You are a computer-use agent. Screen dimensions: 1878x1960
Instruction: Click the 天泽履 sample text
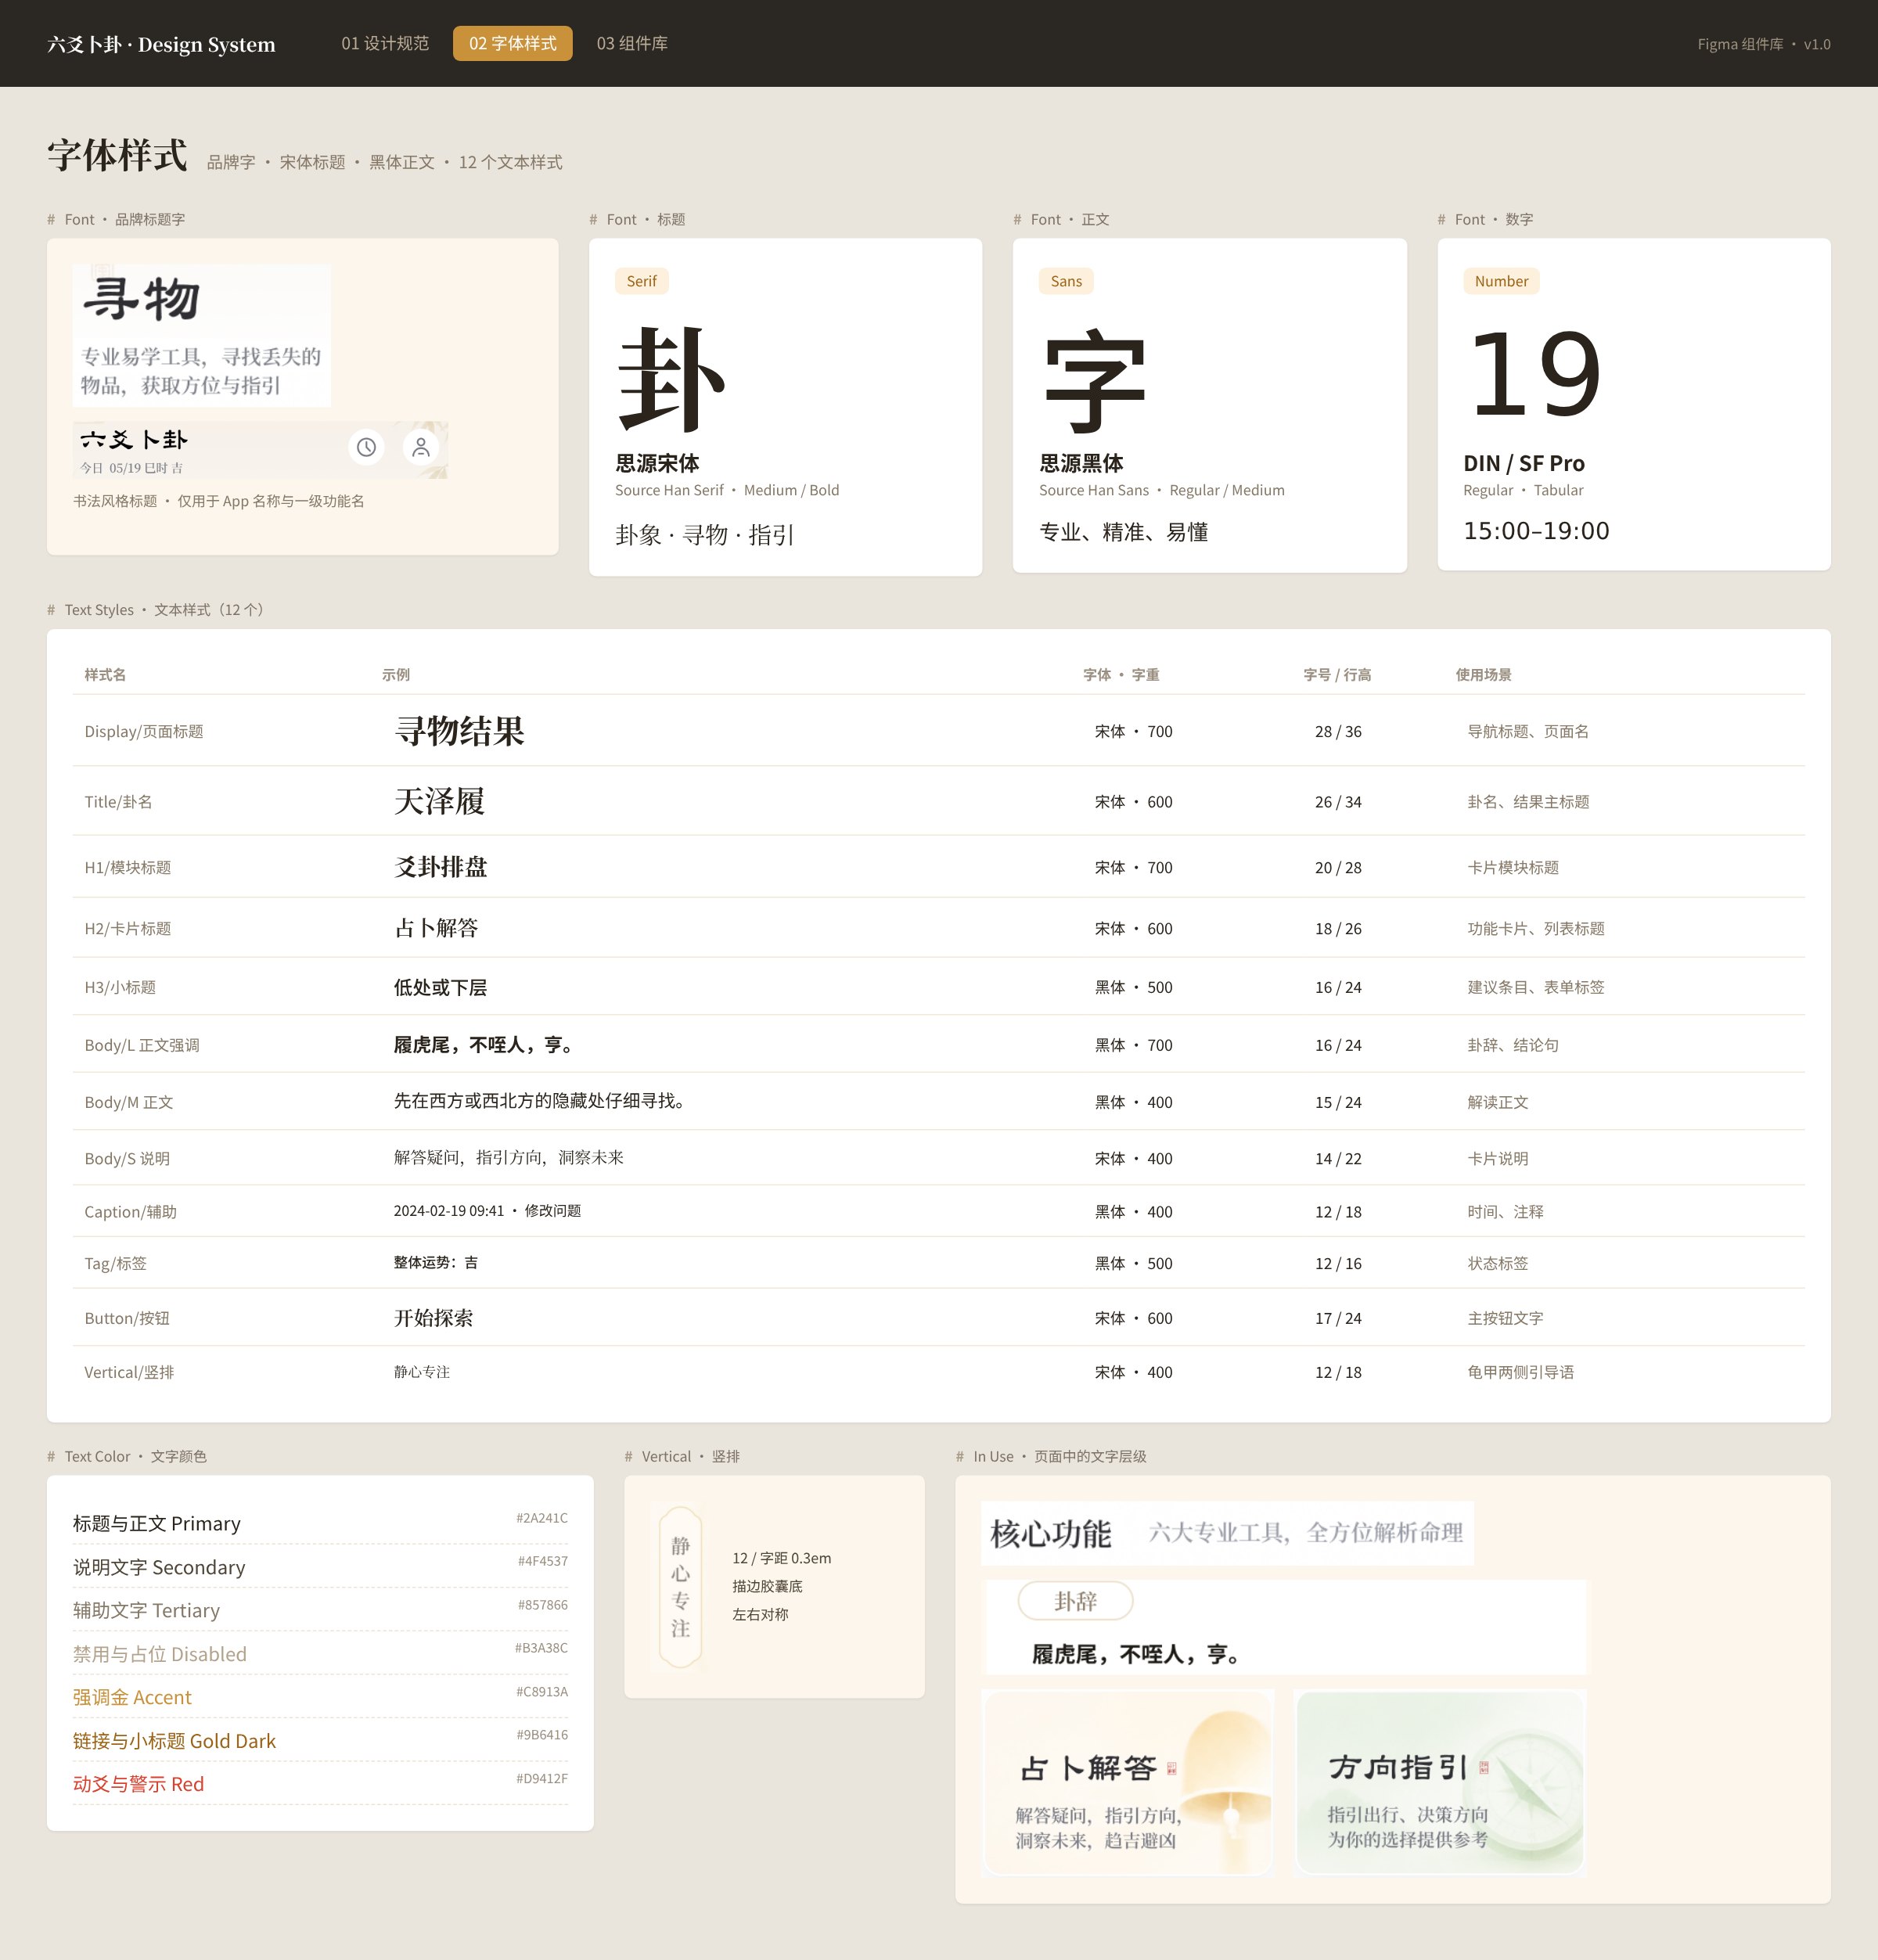(x=439, y=801)
